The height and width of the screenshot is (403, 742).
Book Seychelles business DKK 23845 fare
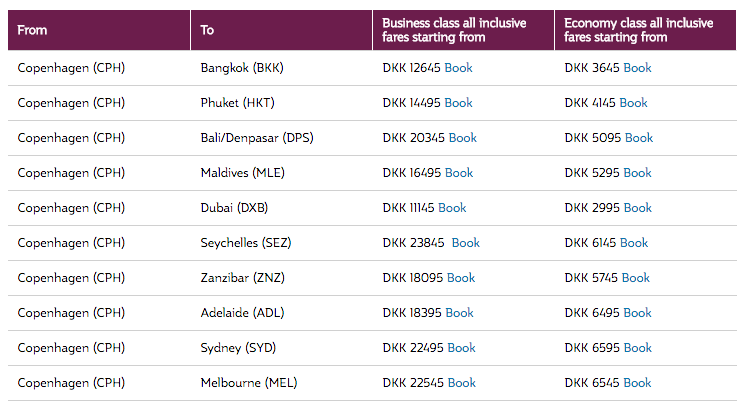pos(466,243)
